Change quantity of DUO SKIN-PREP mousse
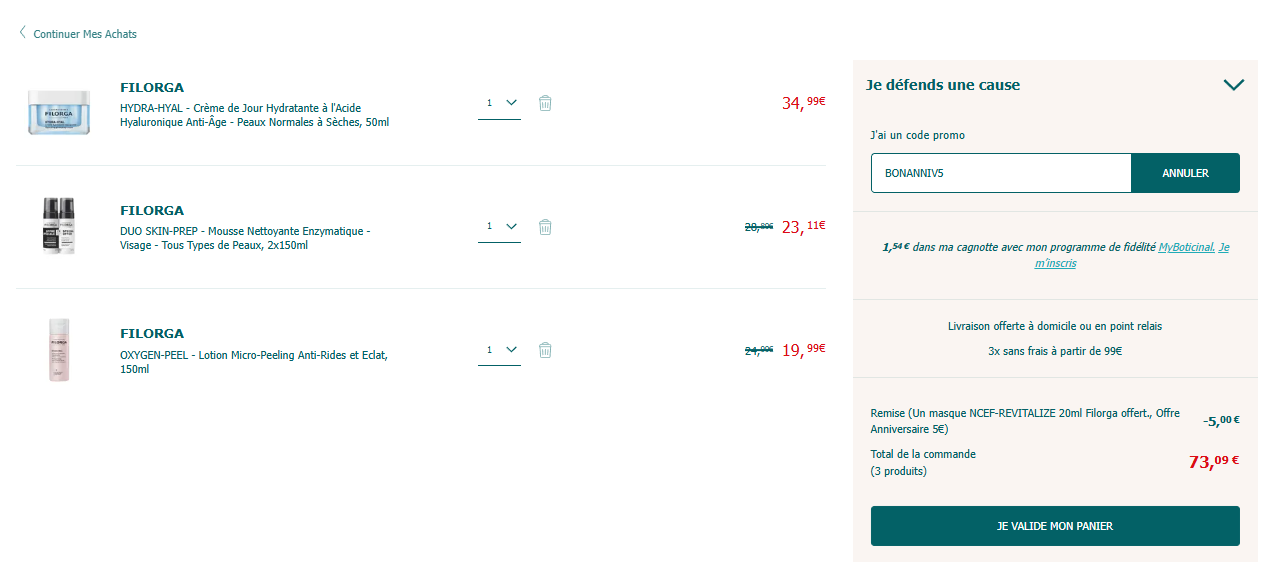 [x=500, y=227]
